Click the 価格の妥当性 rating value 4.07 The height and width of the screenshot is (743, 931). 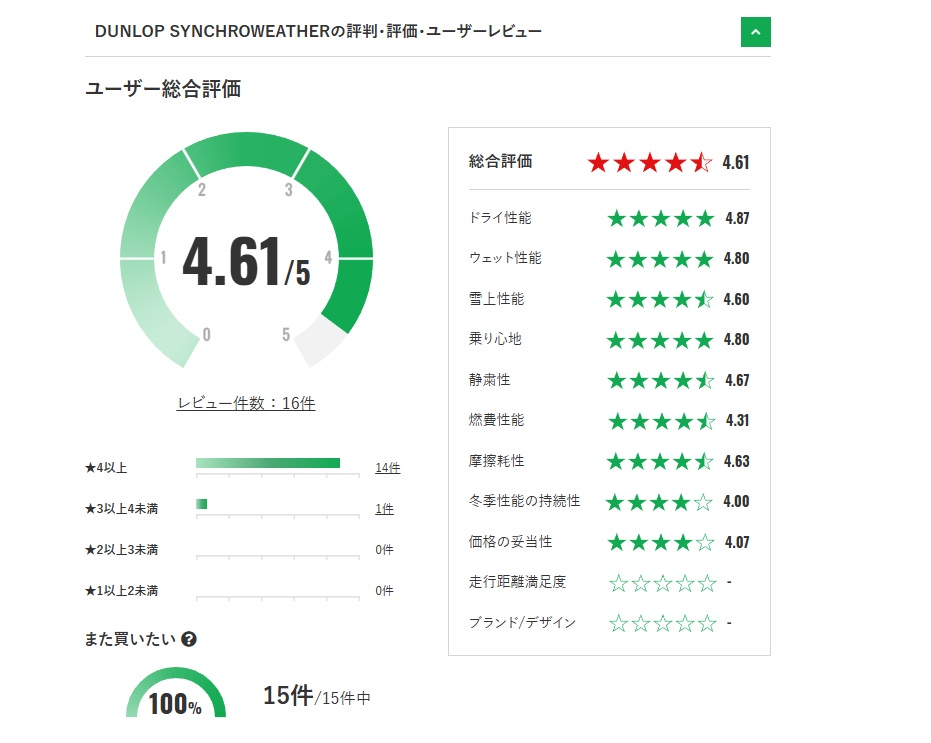[737, 543]
